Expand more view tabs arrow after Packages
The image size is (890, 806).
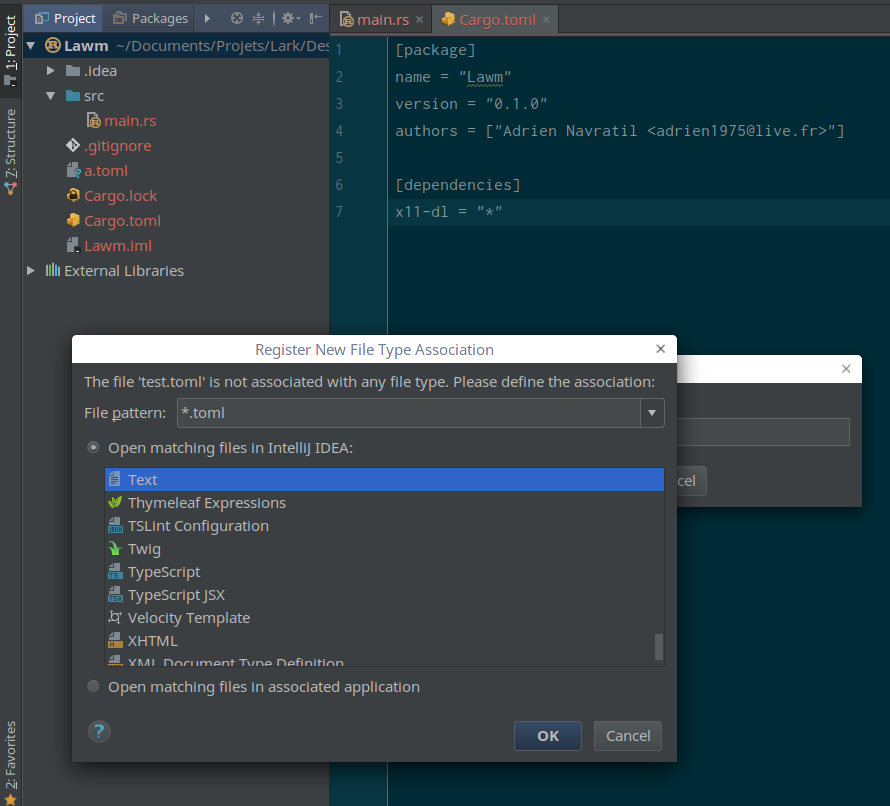tap(207, 18)
